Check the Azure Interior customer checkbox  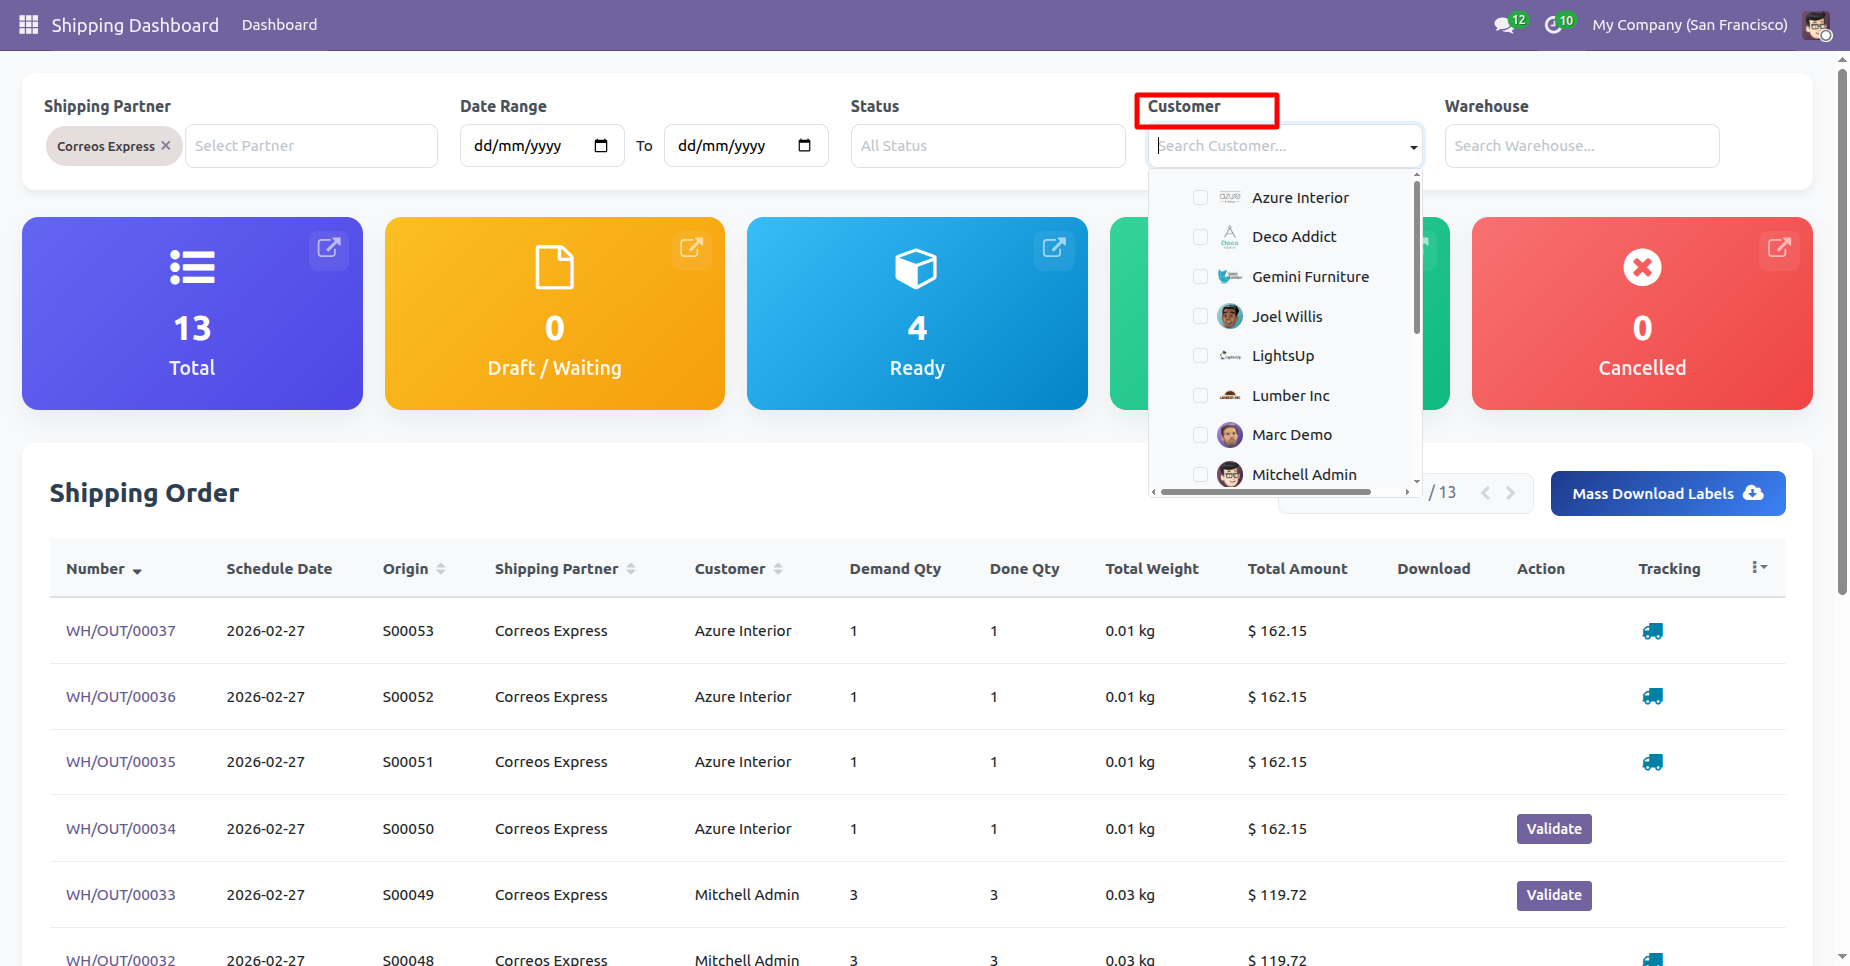(1200, 198)
